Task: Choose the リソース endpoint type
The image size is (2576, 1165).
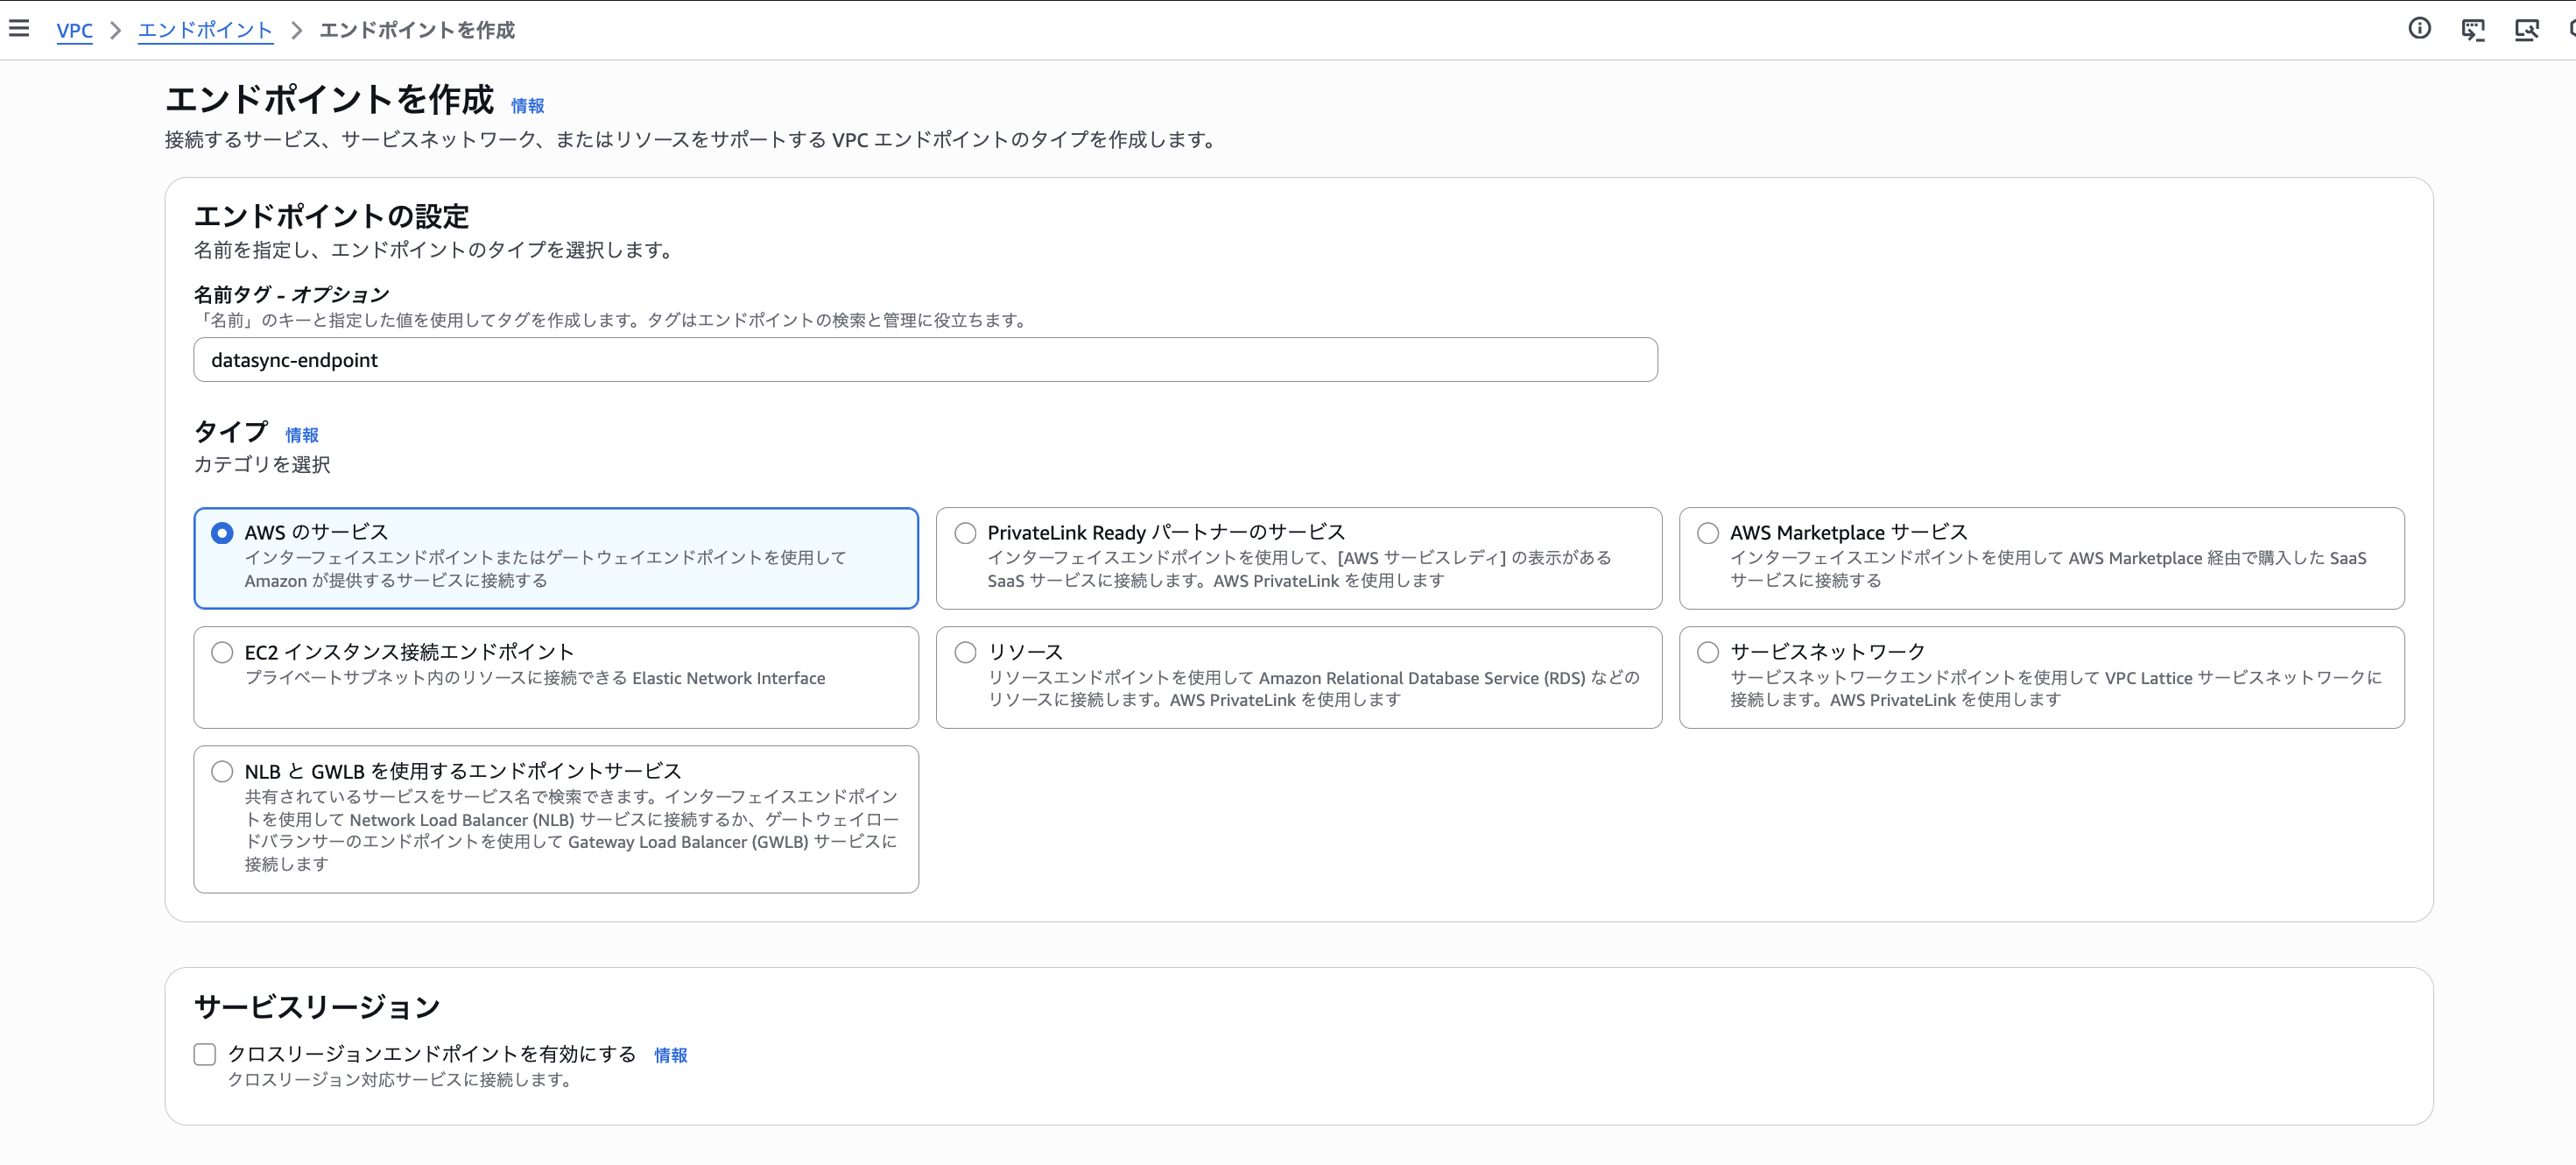Action: click(965, 652)
